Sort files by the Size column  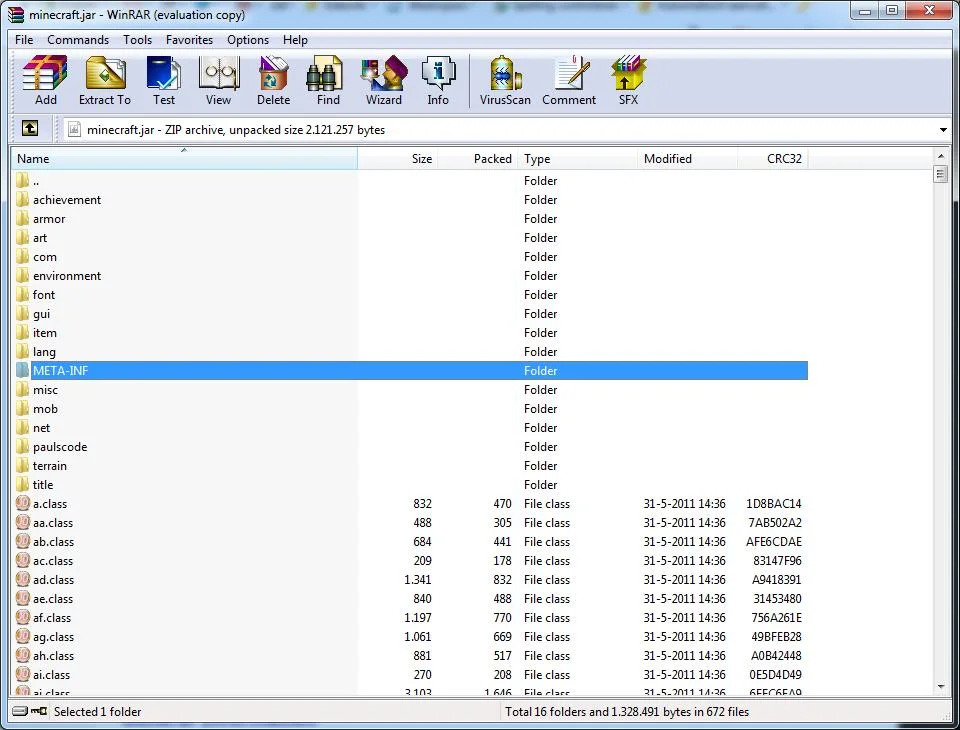(398, 159)
